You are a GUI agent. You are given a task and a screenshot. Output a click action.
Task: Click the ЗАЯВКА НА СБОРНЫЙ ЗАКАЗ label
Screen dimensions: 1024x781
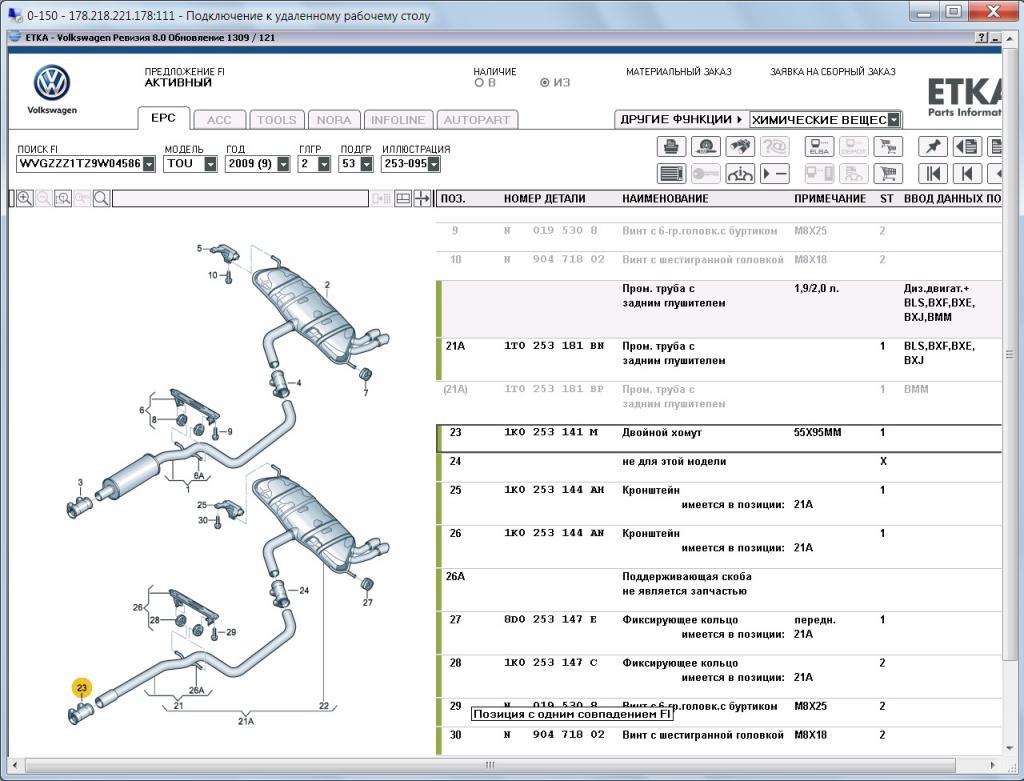833,72
